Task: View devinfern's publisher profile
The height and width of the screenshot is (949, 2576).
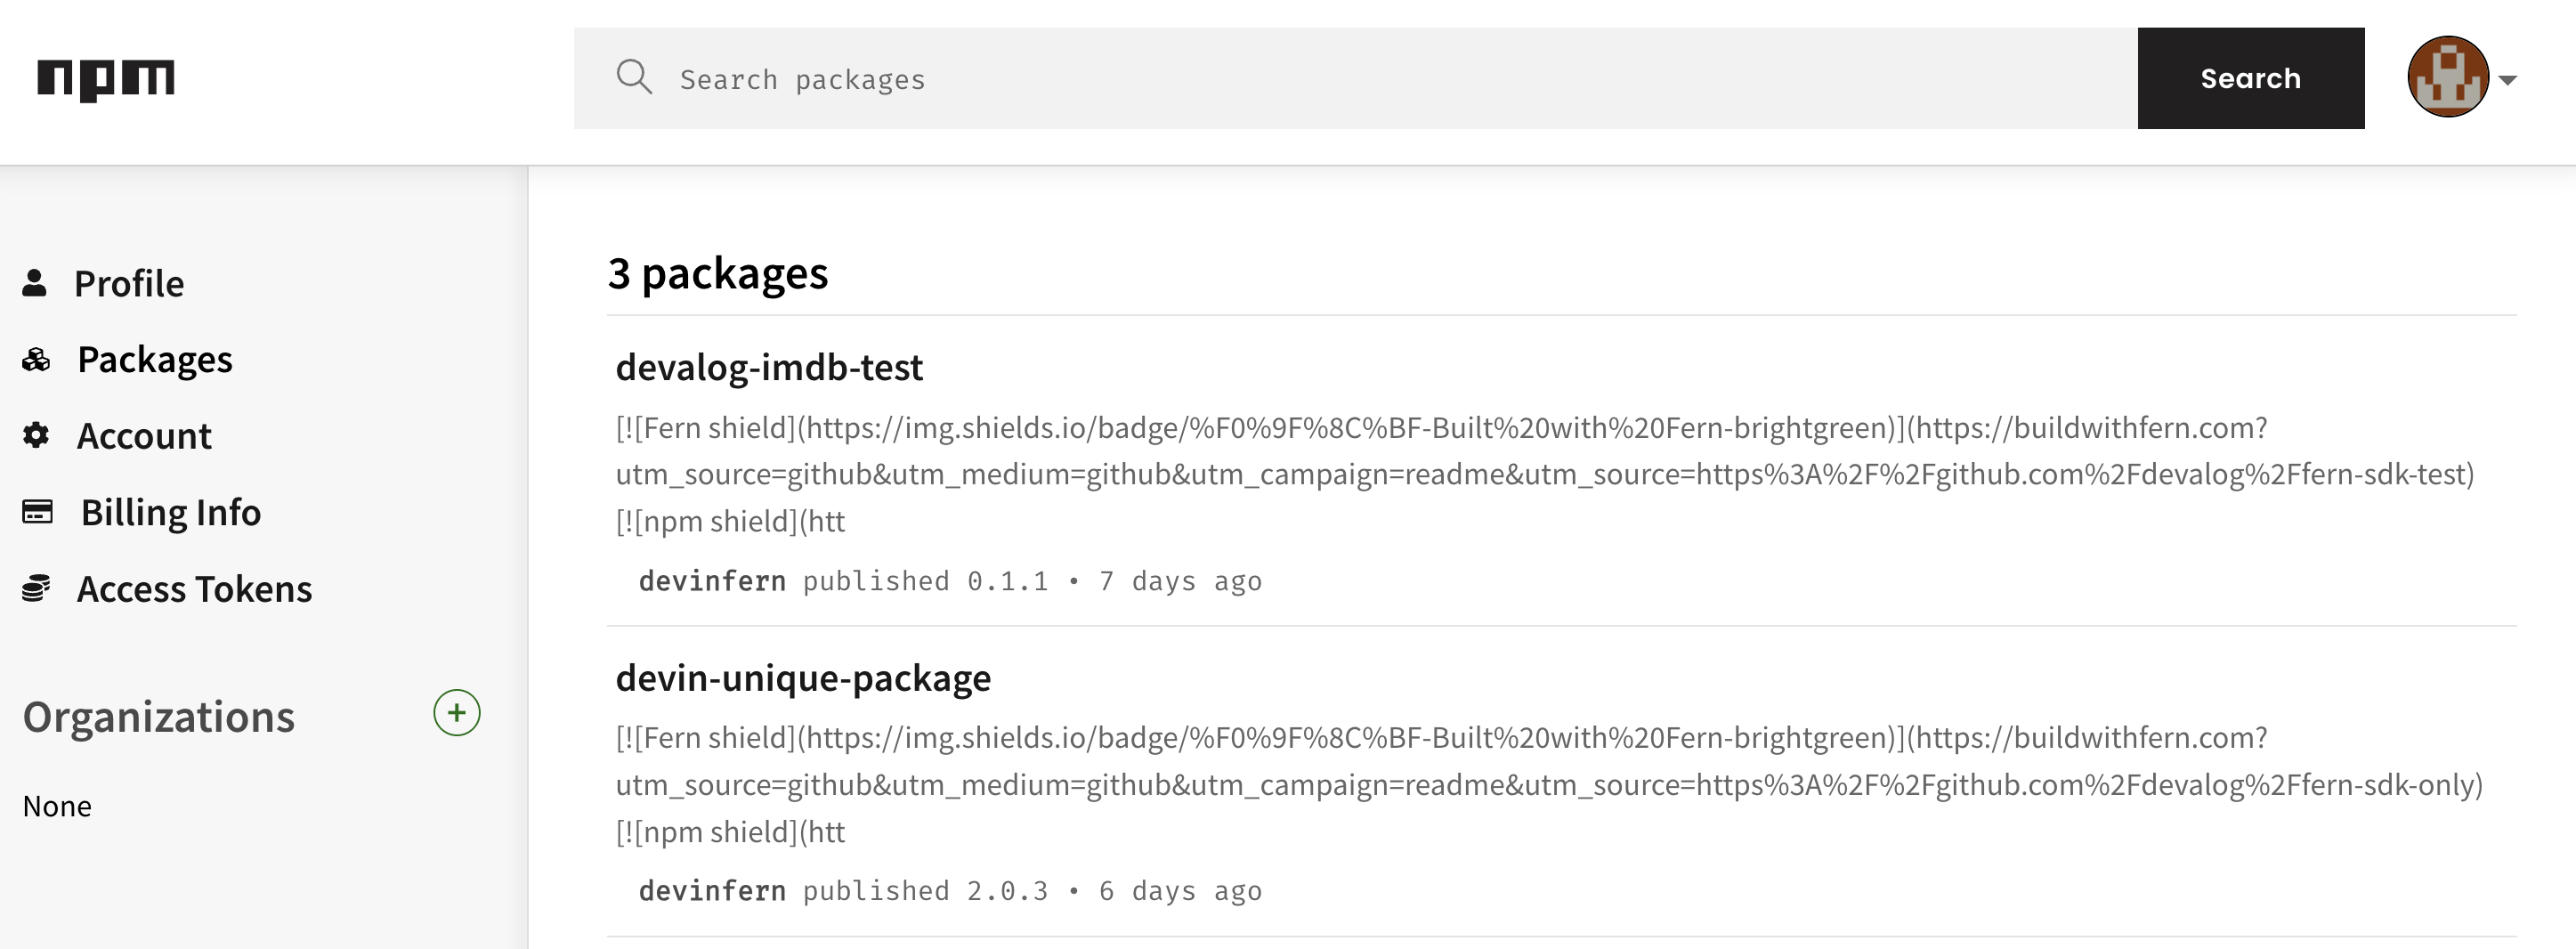Action: 712,581
